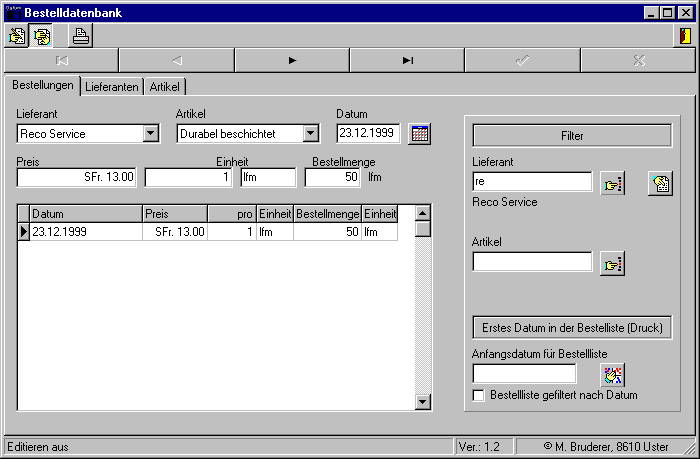This screenshot has height=459, width=700.
Task: Click the checkmark post-edit navigator button
Action: 523,60
